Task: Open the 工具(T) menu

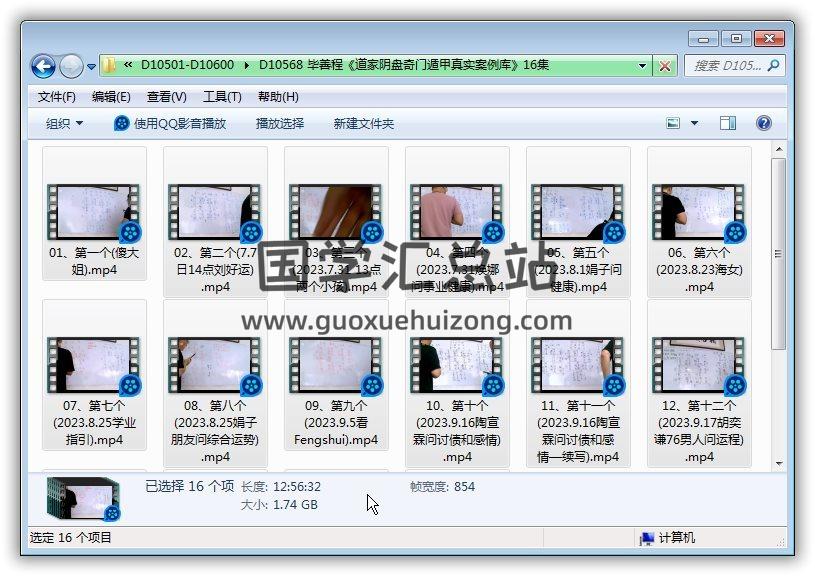Action: point(221,97)
